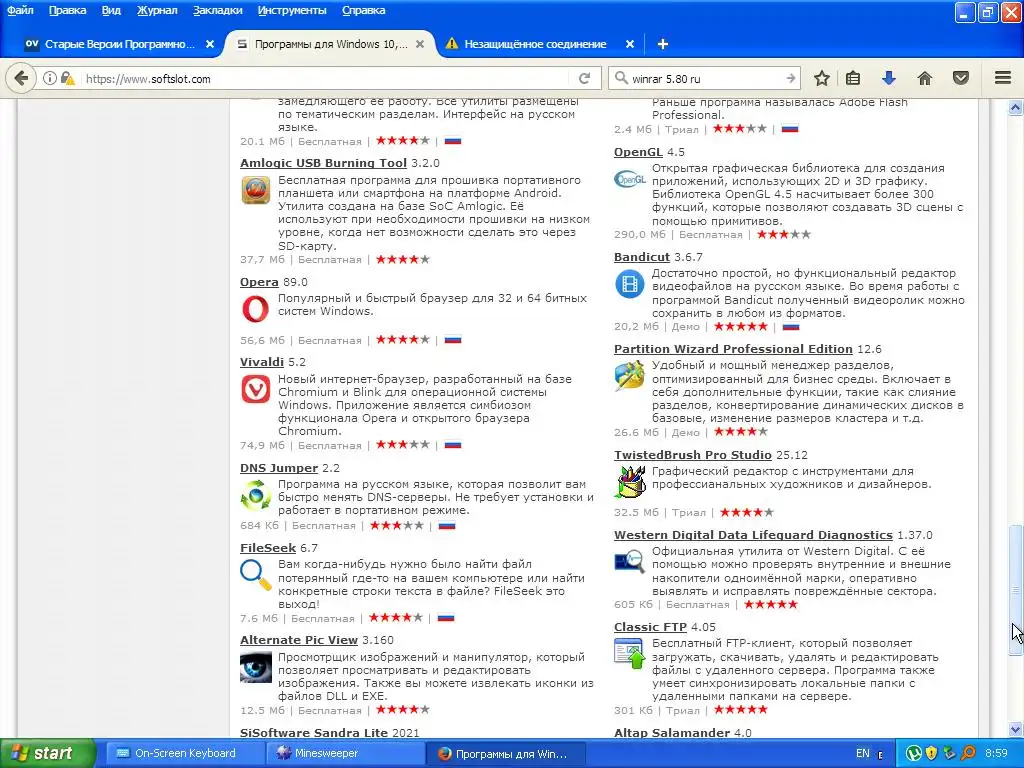This screenshot has width=1024, height=768.
Task: Click the OpenGL logo icon
Action: coord(630,178)
